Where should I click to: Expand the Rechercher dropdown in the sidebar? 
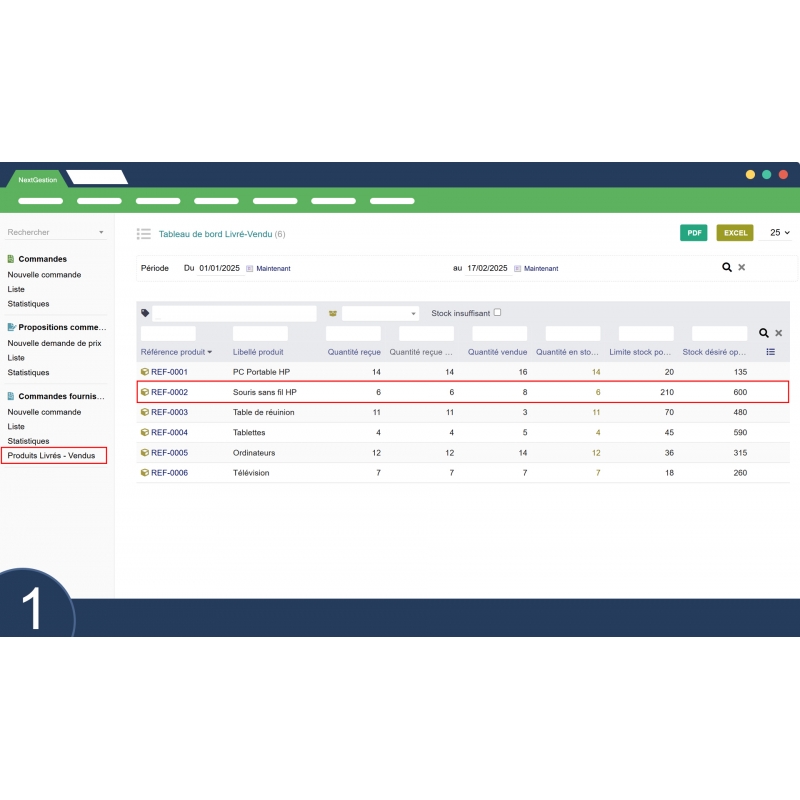pos(100,233)
